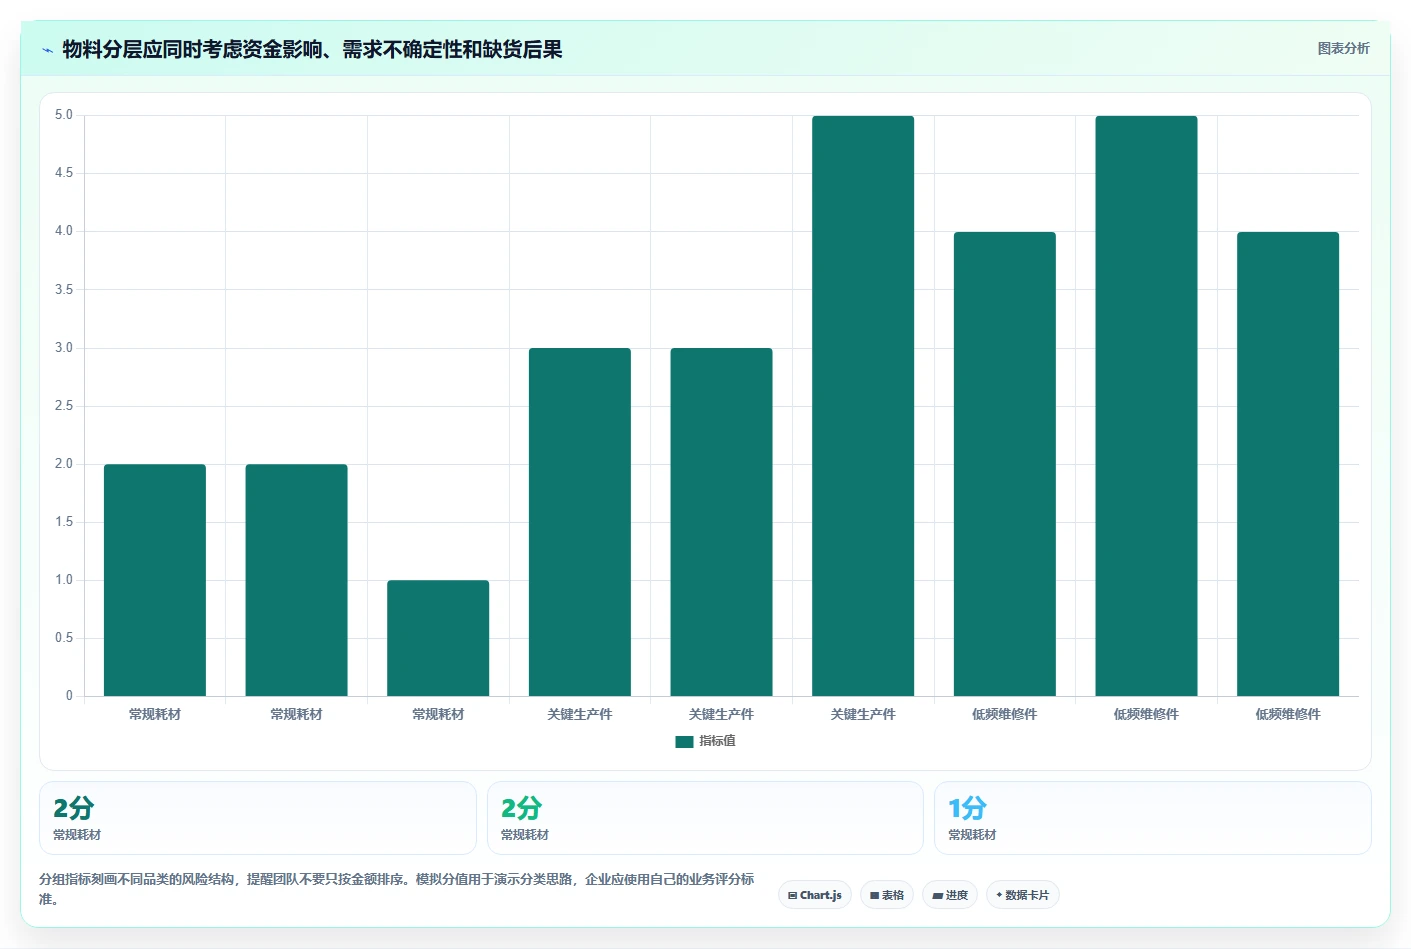Click the 低频维修件 bar reaching 5.0
Image resolution: width=1411 pixels, height=949 pixels.
[1146, 406]
